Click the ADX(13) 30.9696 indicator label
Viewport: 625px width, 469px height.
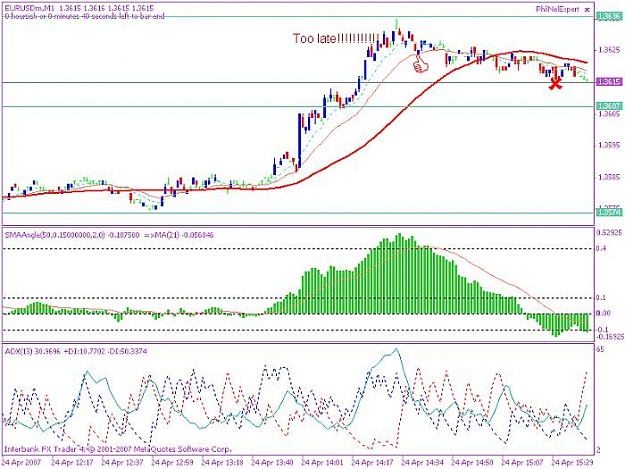coord(32,352)
